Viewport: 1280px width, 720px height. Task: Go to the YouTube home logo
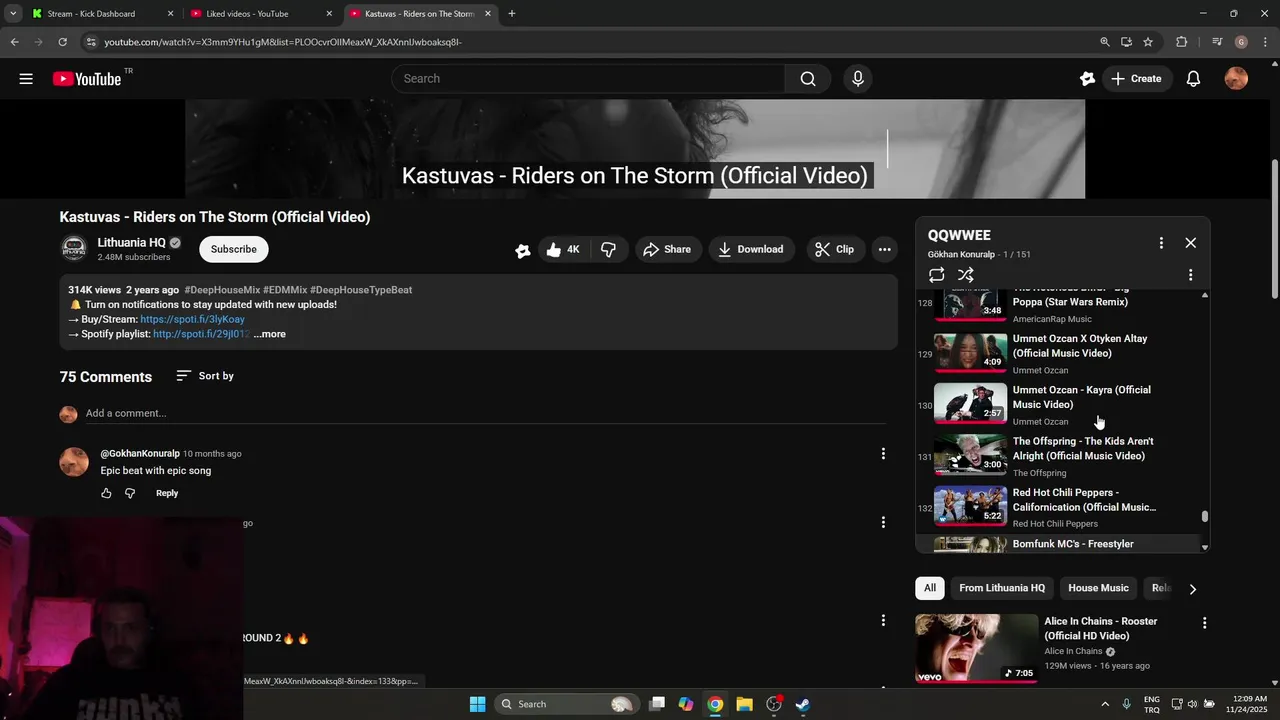pyautogui.click(x=87, y=79)
